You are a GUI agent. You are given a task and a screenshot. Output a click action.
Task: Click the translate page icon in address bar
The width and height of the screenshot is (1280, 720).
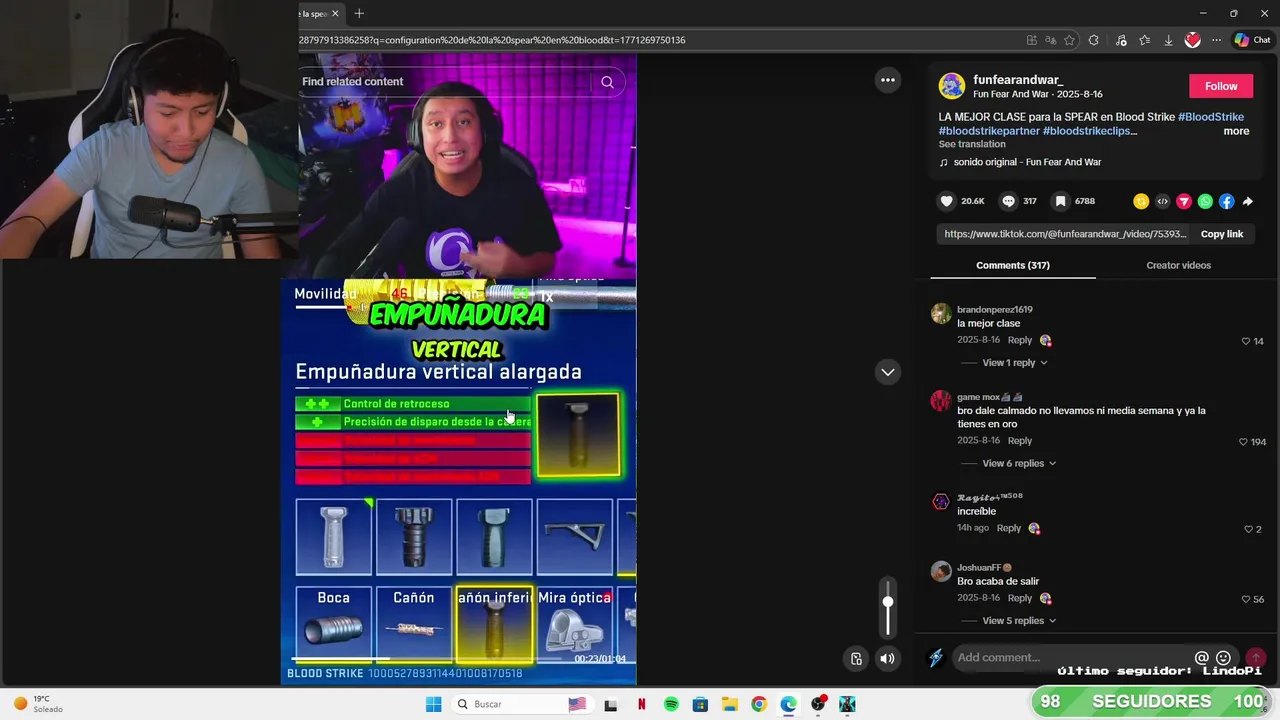[x=1050, y=40]
